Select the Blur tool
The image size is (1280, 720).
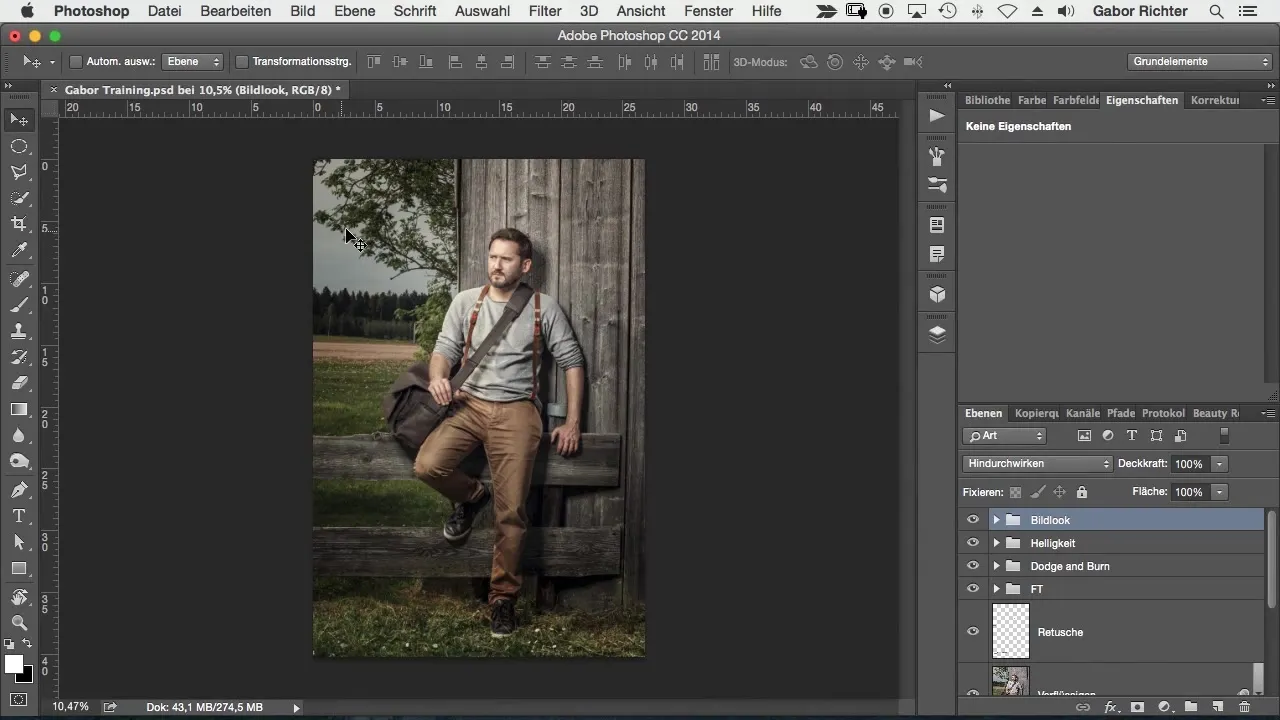tap(19, 435)
